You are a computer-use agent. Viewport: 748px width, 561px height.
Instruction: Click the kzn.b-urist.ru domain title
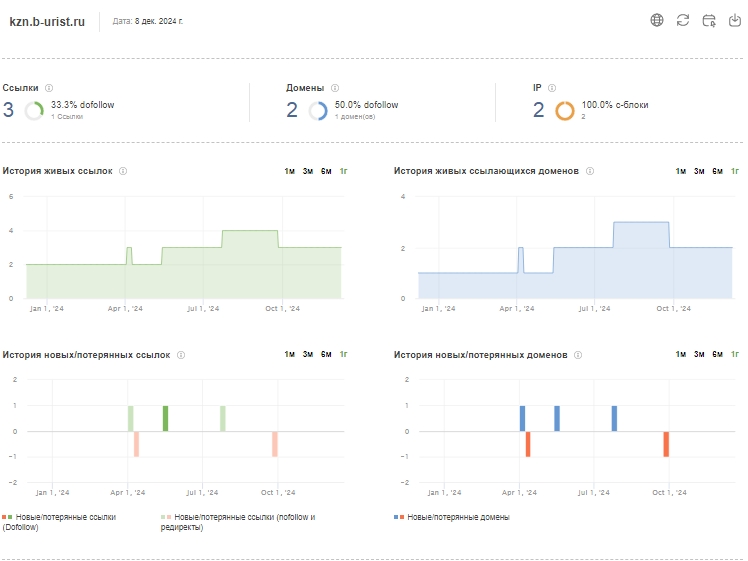click(47, 22)
